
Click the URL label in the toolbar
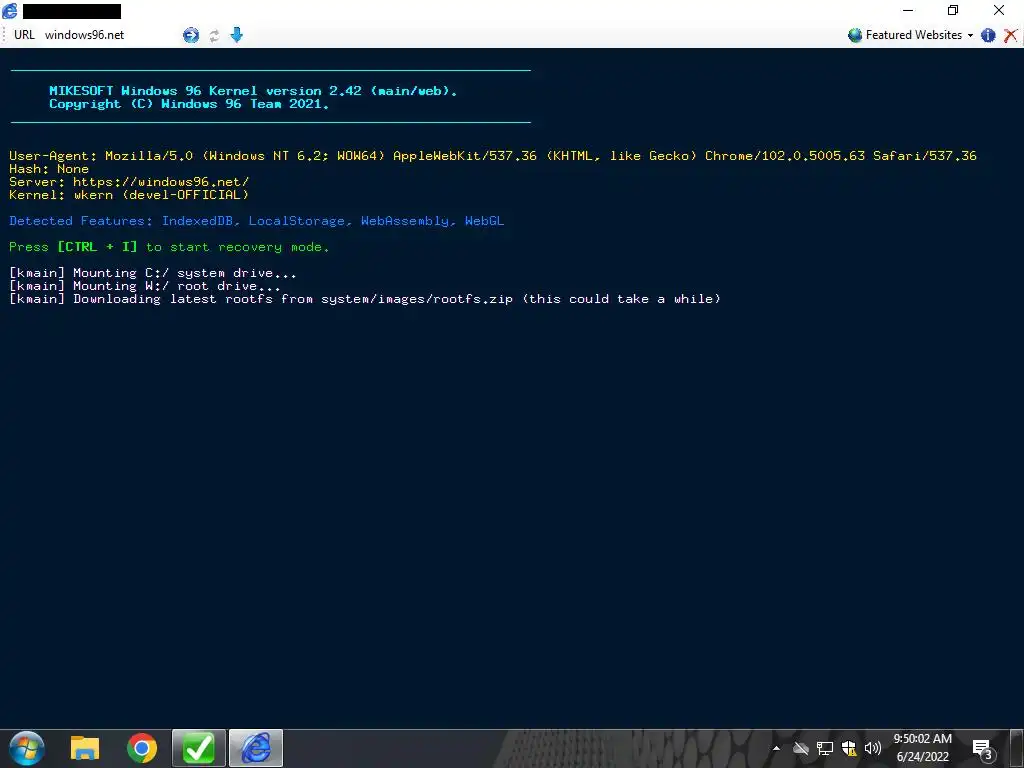24,35
